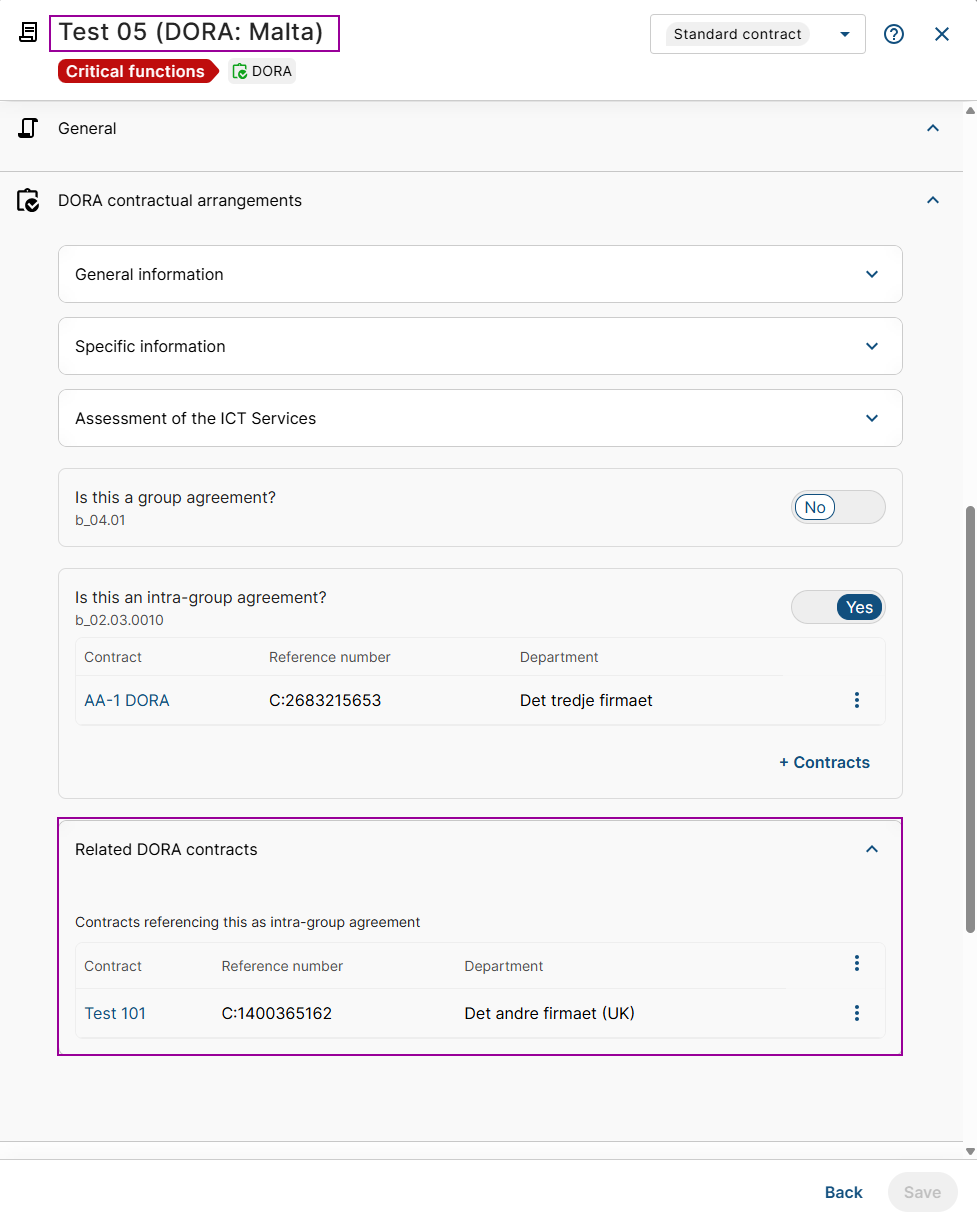This screenshot has width=977, height=1221.
Task: Click the + Contracts button
Action: click(x=824, y=762)
